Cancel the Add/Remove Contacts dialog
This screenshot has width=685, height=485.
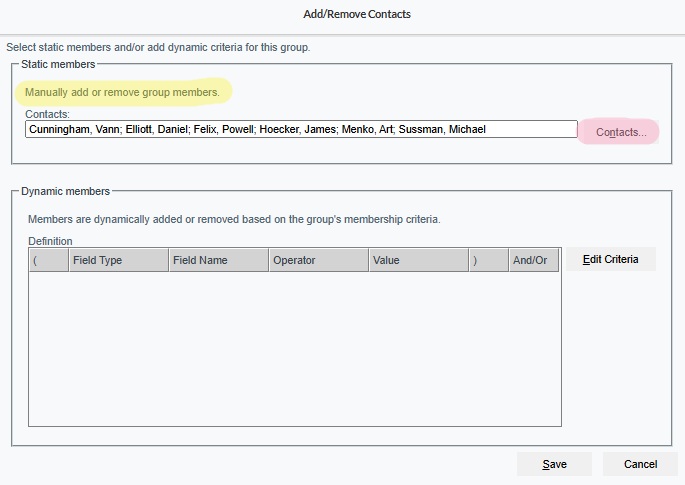(640, 464)
